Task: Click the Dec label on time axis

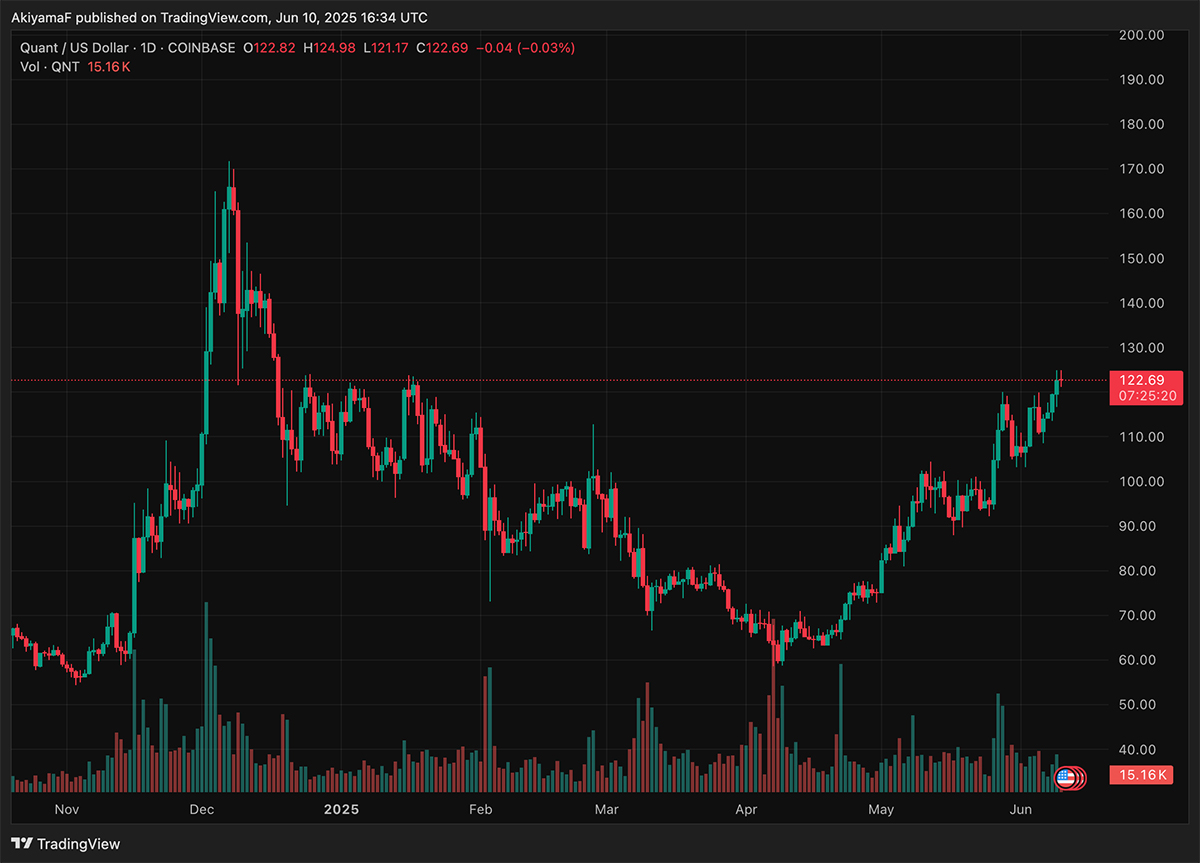Action: coord(203,808)
